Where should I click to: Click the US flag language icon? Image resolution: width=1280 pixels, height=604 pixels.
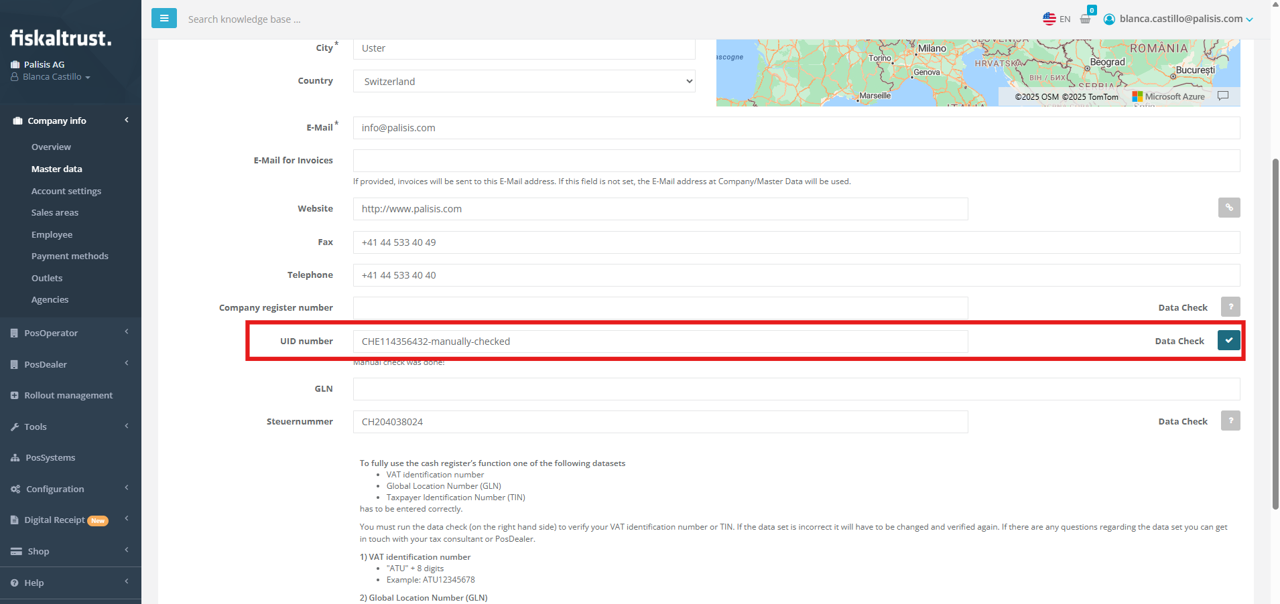pyautogui.click(x=1049, y=18)
